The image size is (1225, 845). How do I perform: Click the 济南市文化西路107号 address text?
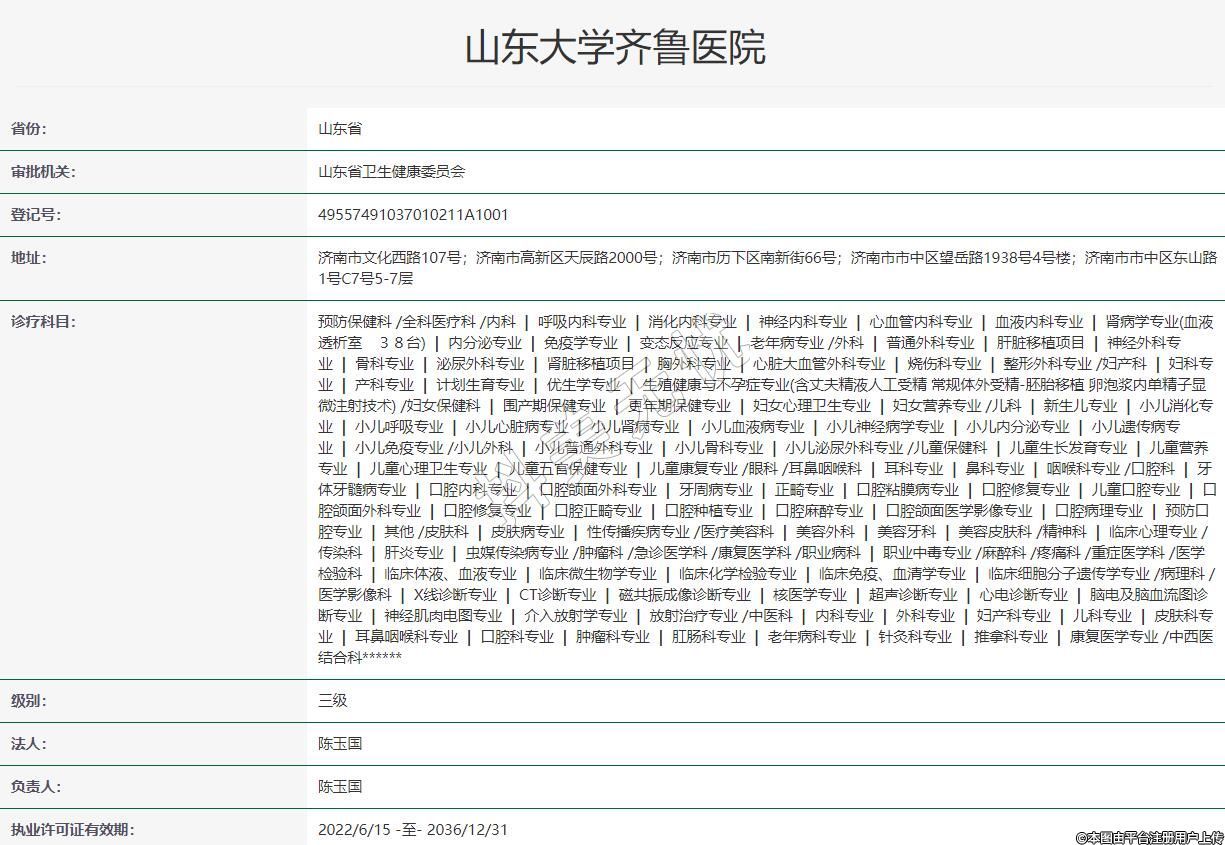[x=390, y=258]
